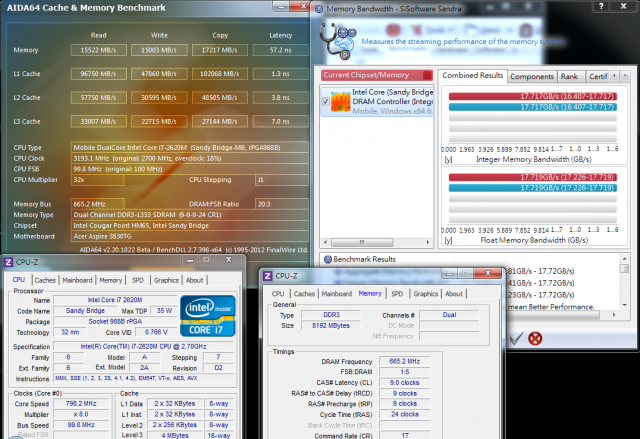Click the Benchmark Results scroll-down arrow

point(624,305)
